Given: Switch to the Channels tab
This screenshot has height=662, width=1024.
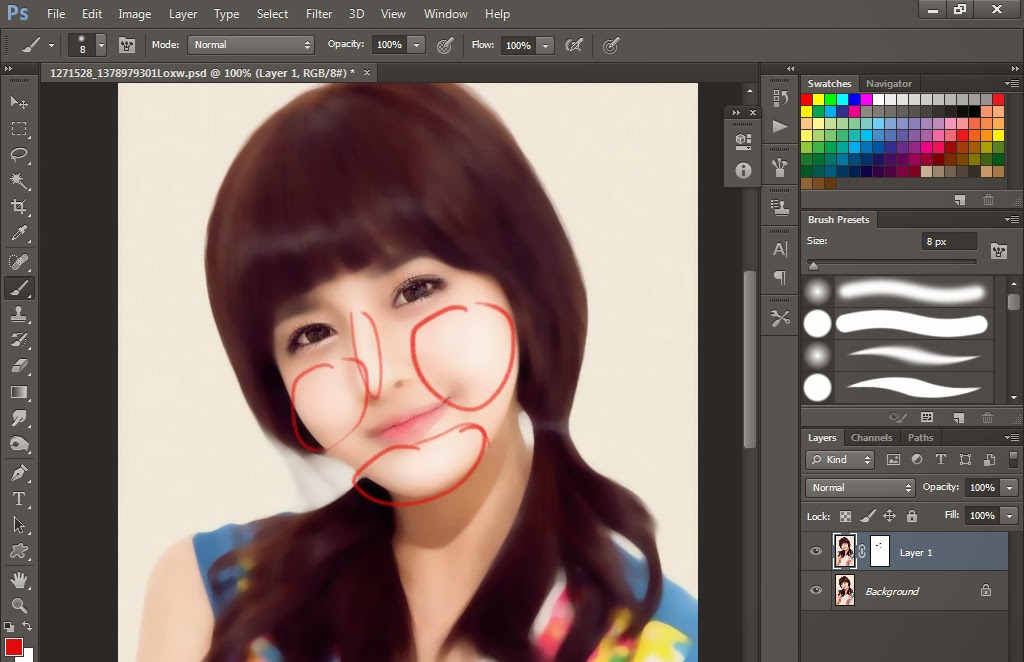Looking at the screenshot, I should (x=871, y=437).
